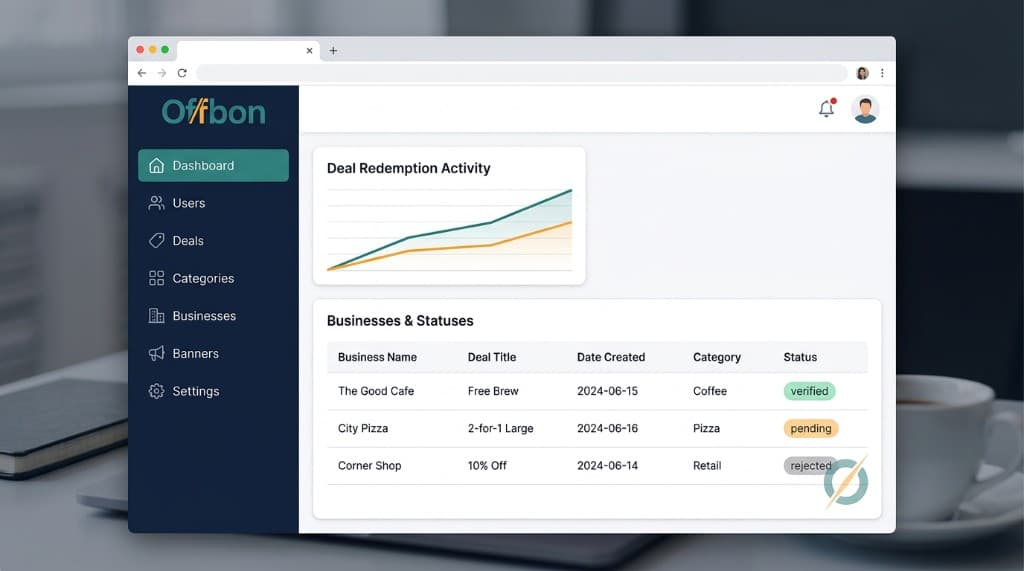Click the building icon beside Businesses
1024x571 pixels.
coord(156,316)
